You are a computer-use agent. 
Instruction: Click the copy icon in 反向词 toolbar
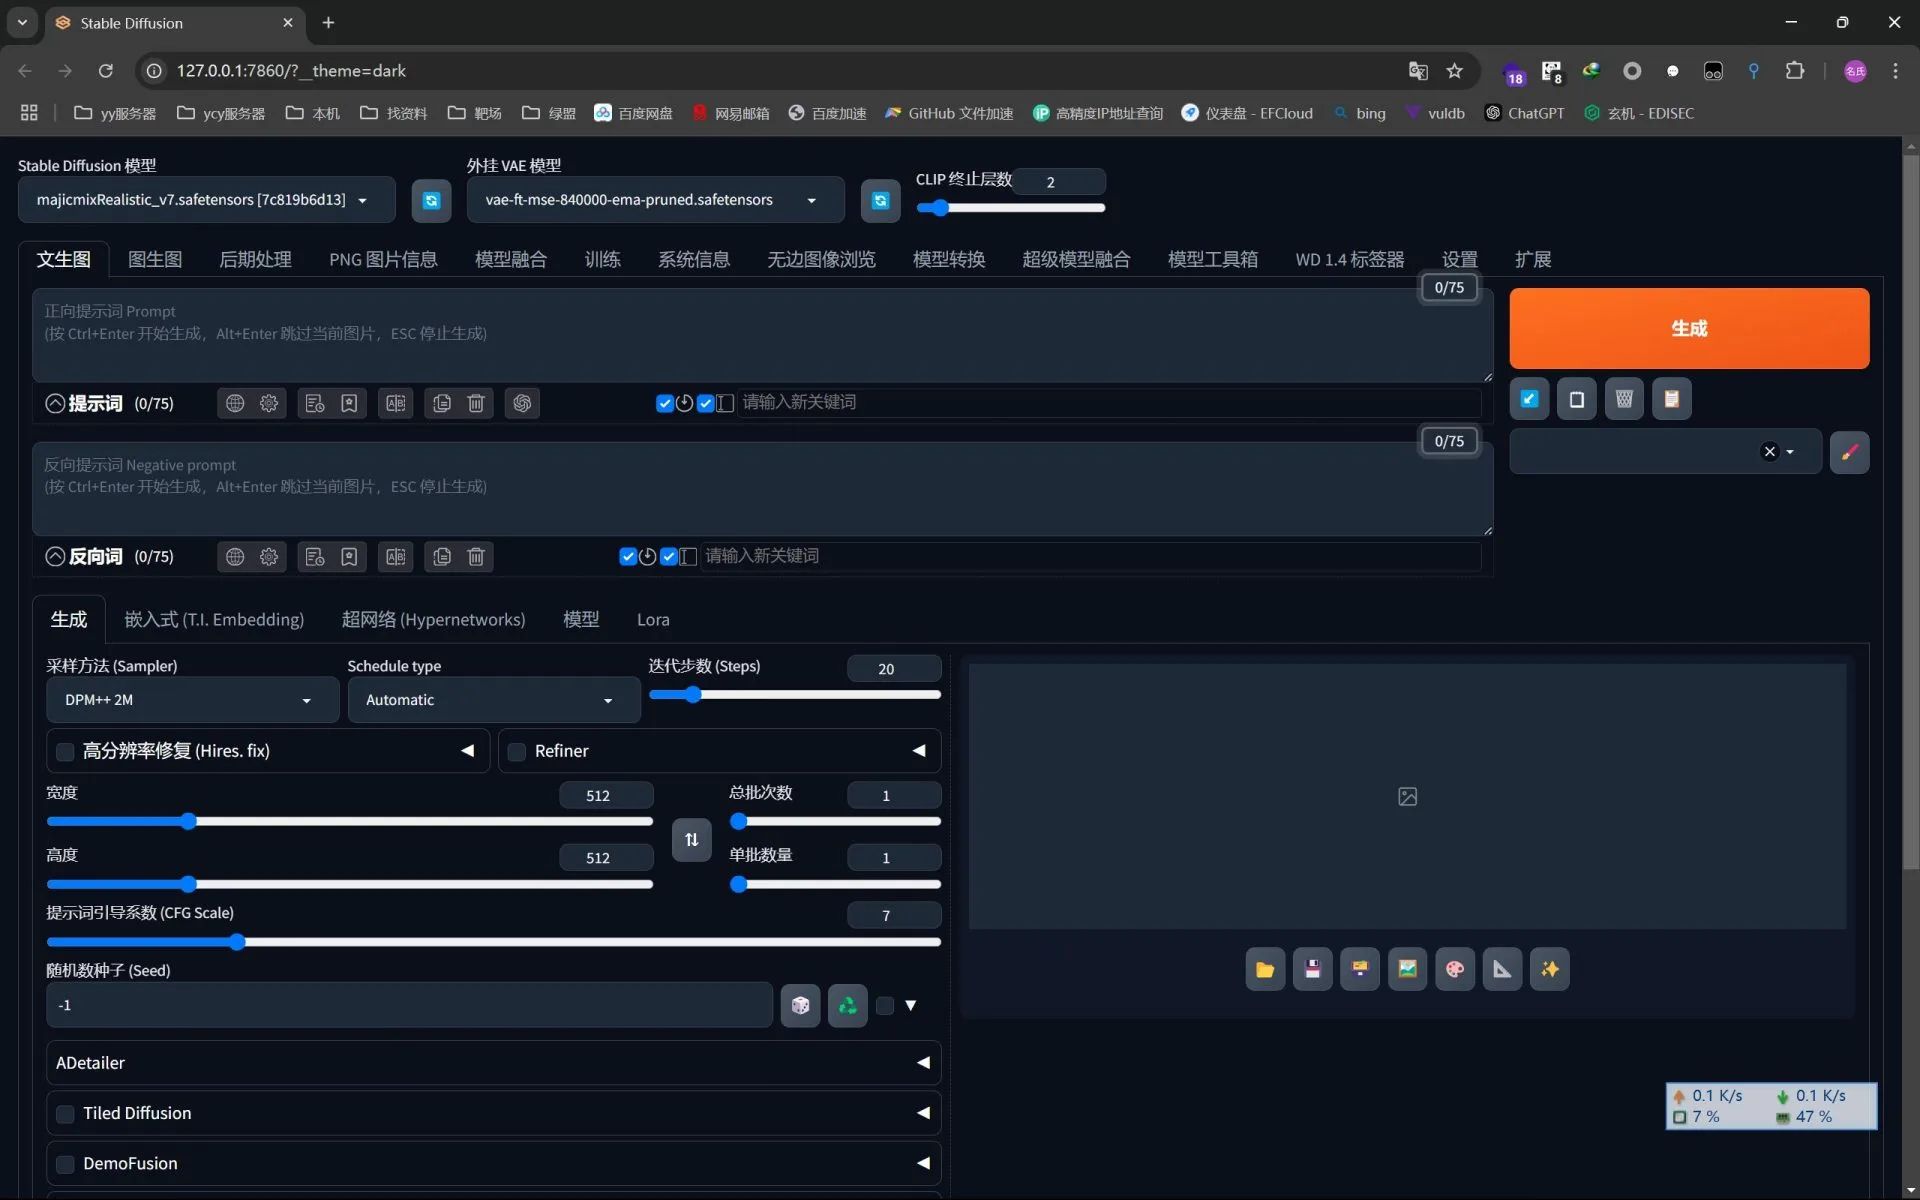click(442, 557)
